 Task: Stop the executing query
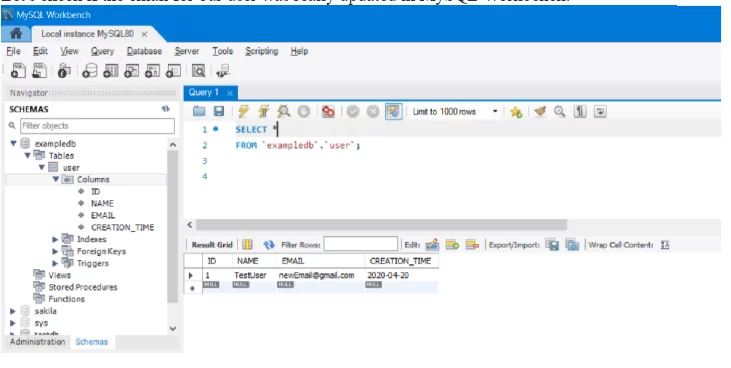pyautogui.click(x=303, y=111)
